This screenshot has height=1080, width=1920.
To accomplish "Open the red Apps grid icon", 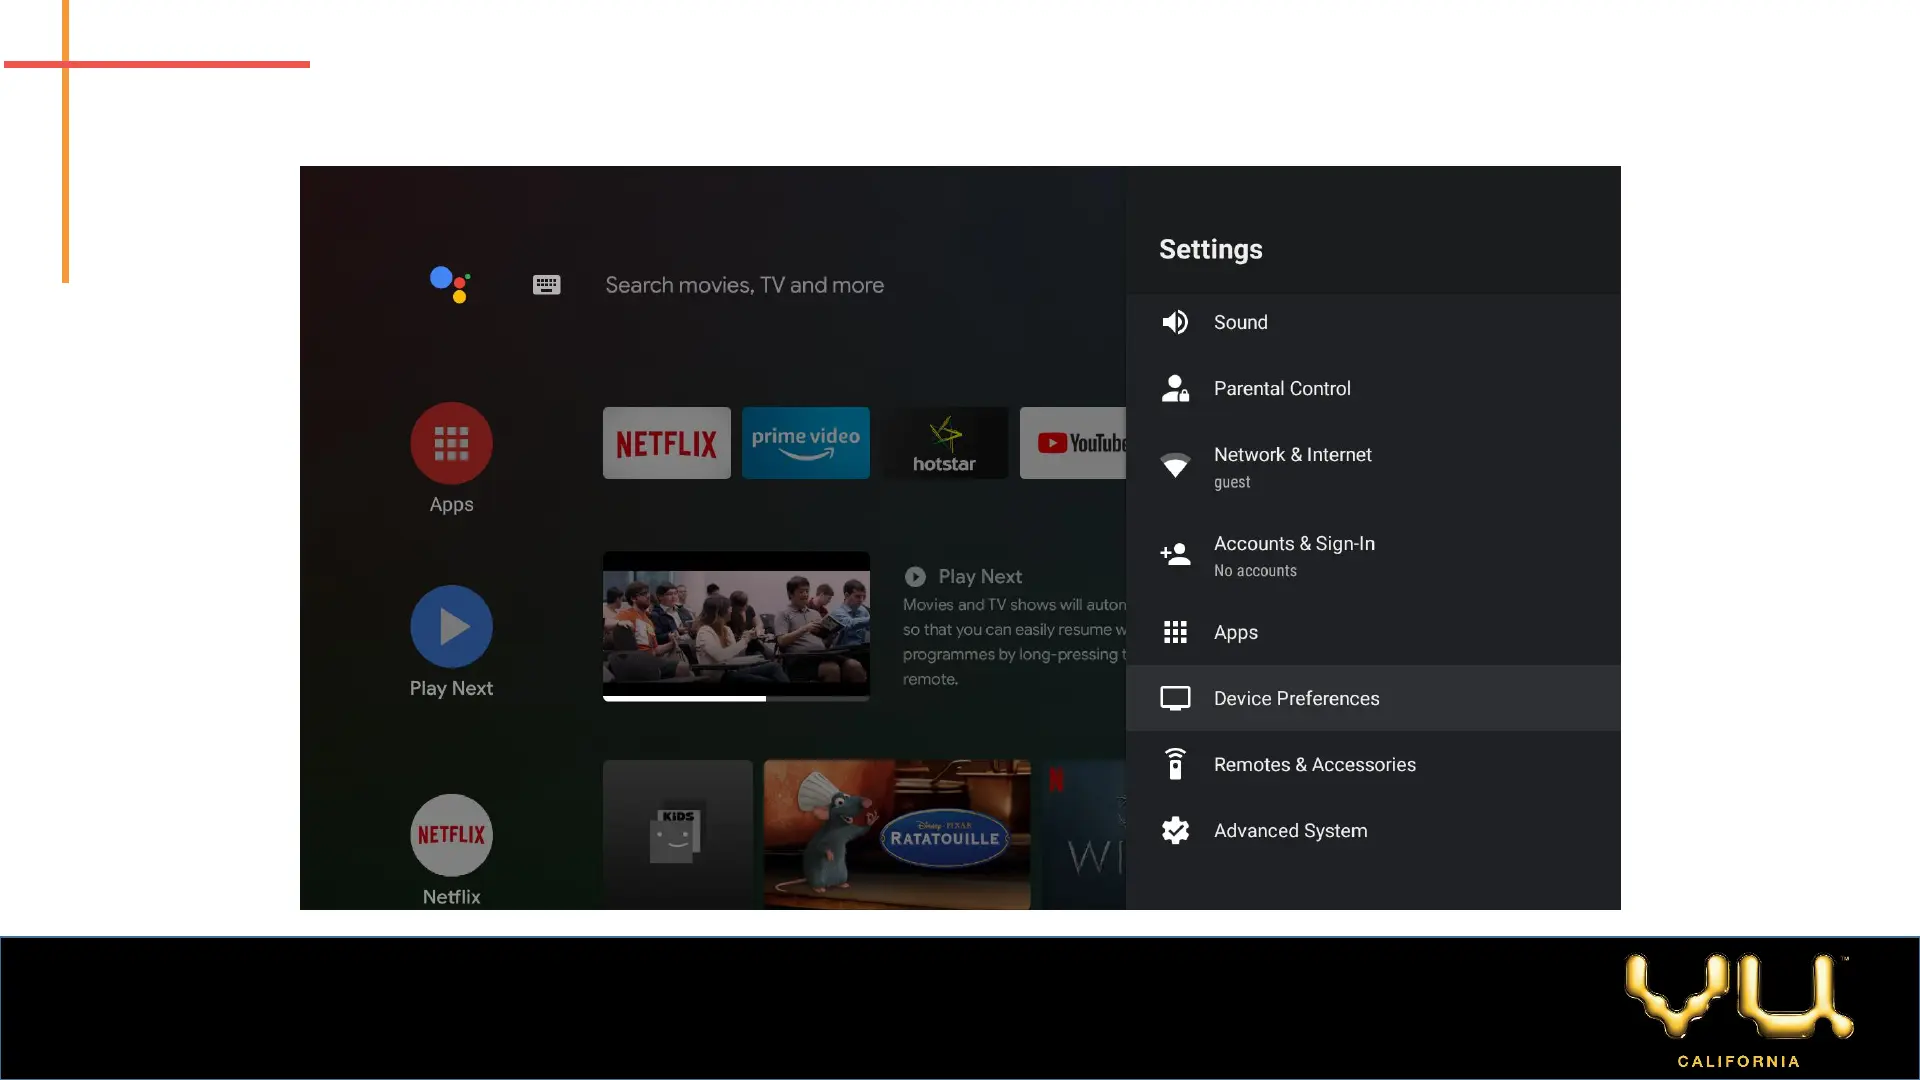I will tap(451, 443).
